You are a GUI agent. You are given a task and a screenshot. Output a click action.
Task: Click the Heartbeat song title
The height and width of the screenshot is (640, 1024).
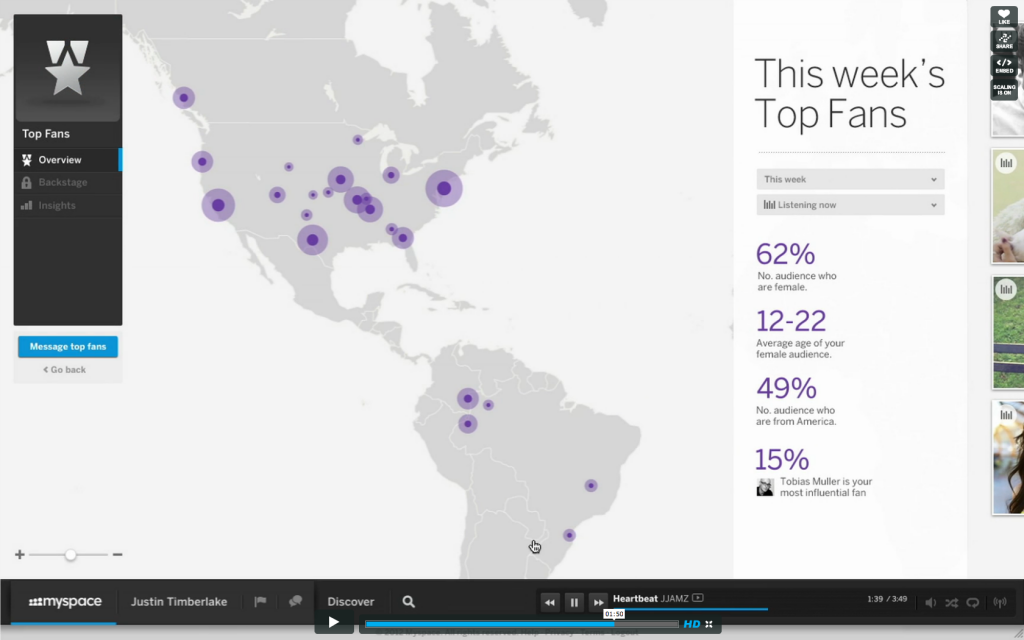[x=635, y=598]
